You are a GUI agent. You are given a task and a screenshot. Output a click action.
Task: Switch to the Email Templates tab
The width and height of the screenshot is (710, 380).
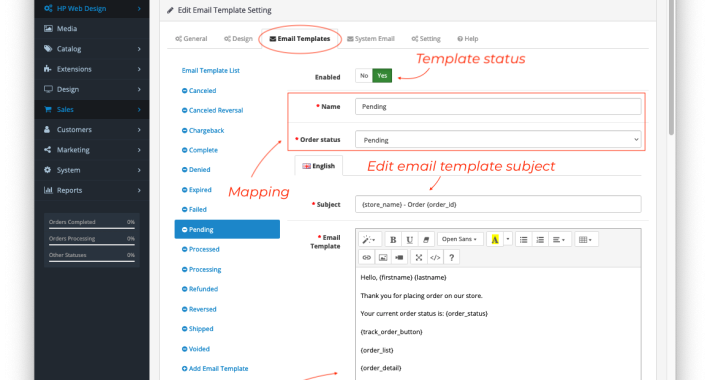click(x=300, y=39)
